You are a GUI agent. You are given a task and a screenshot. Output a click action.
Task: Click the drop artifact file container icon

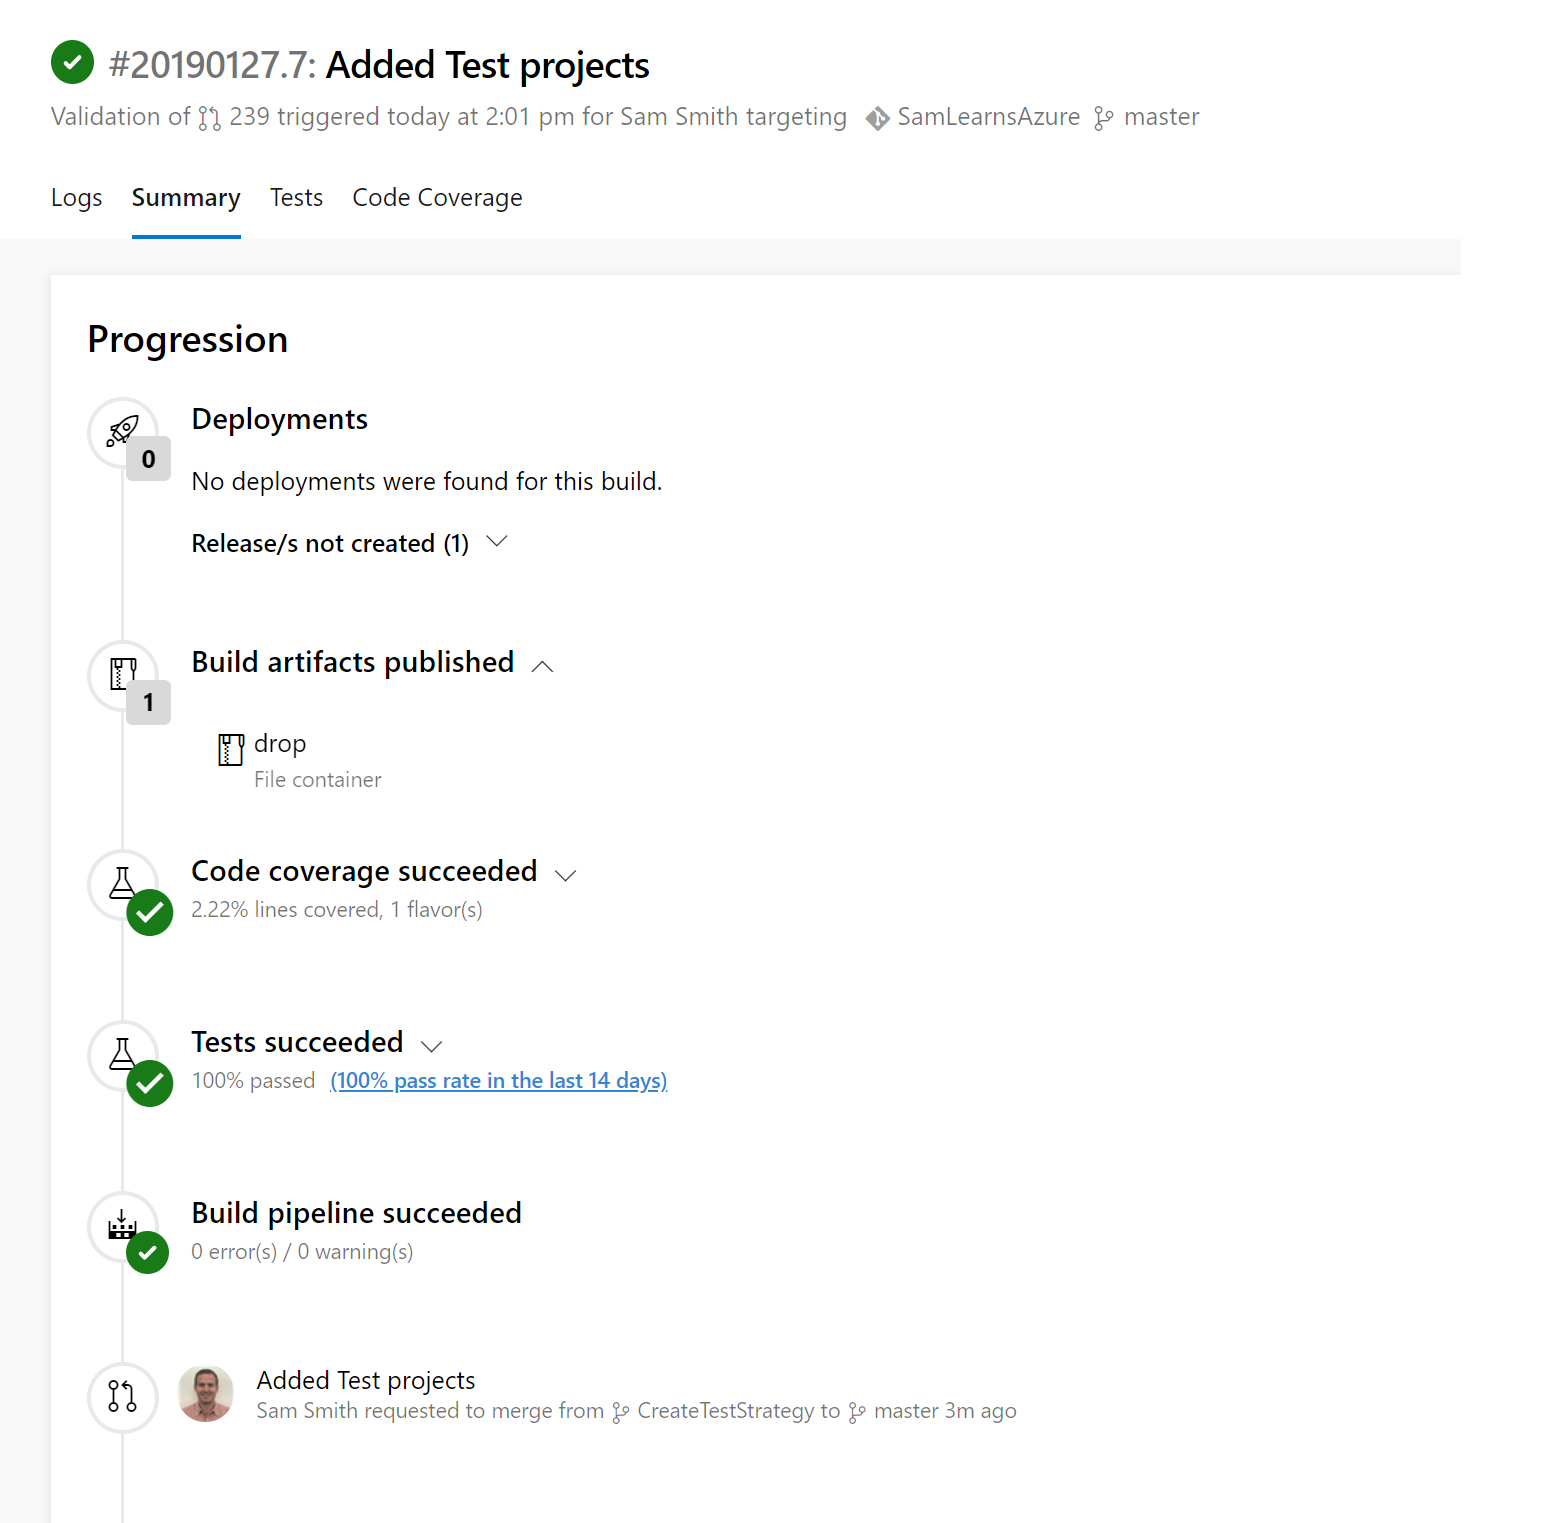pyautogui.click(x=231, y=748)
